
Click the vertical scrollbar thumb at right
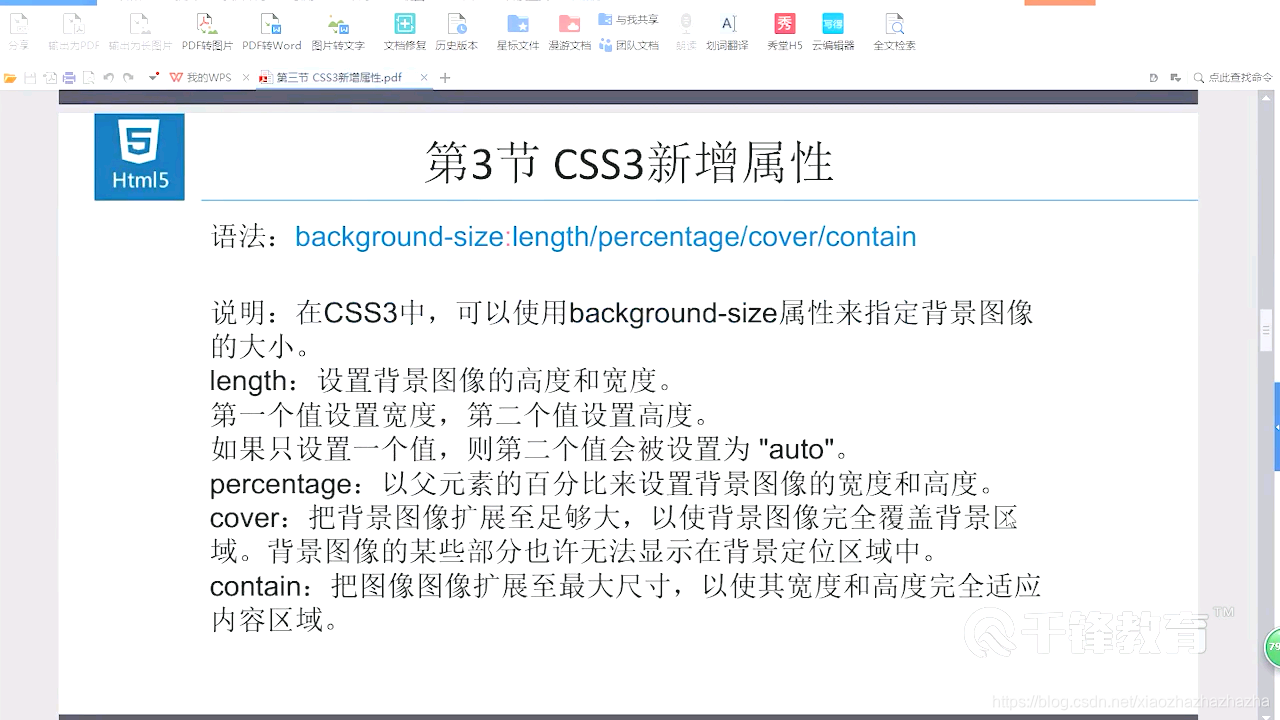[1266, 330]
